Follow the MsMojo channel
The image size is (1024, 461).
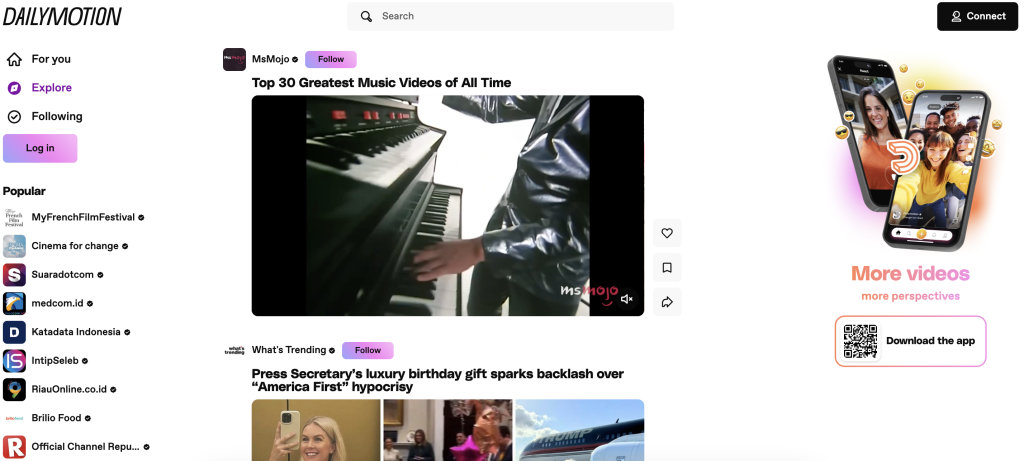click(330, 59)
